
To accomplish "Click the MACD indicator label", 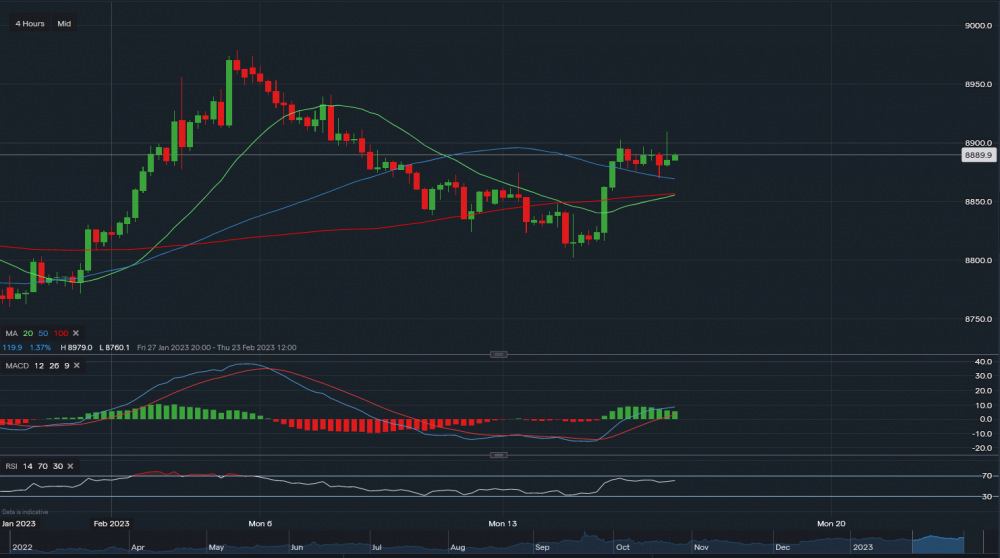I will click(x=16, y=366).
